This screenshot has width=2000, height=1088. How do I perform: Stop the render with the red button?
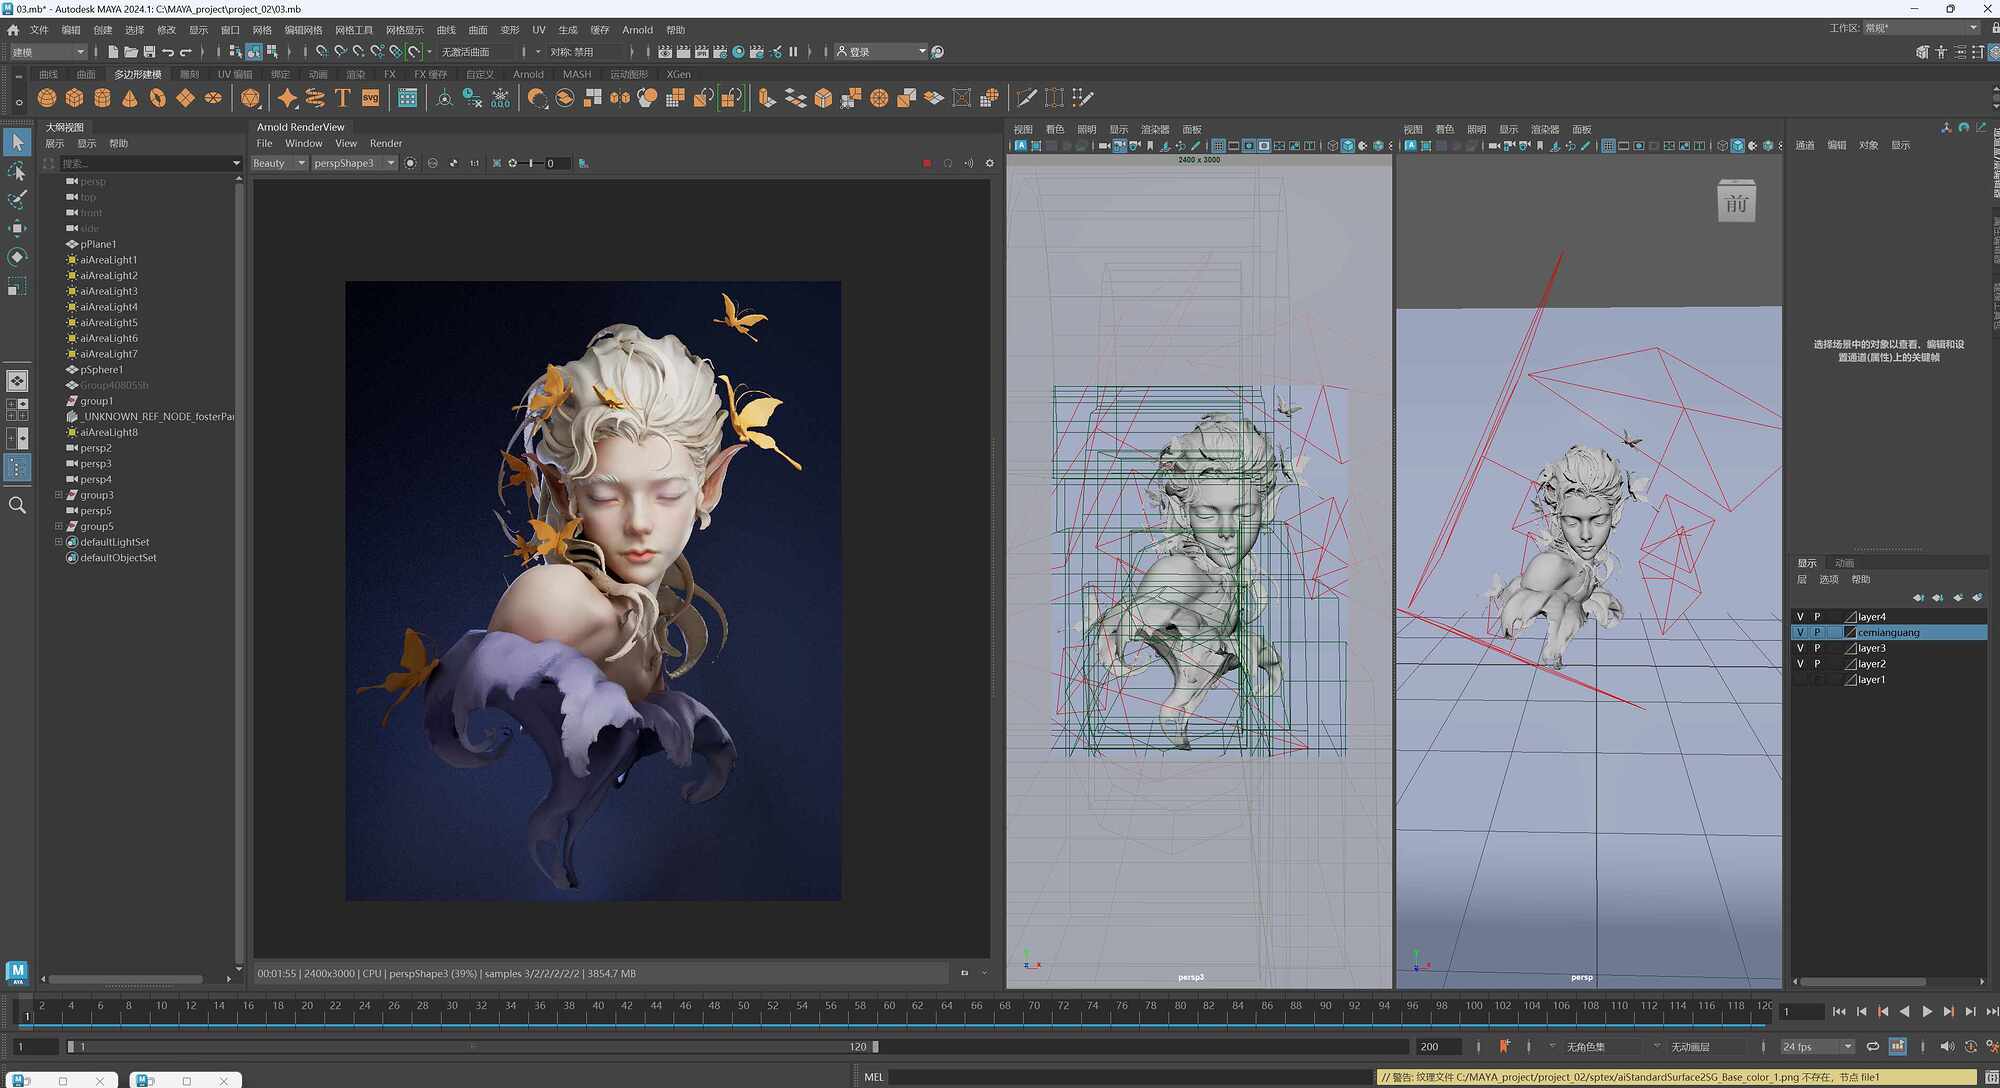pos(927,163)
